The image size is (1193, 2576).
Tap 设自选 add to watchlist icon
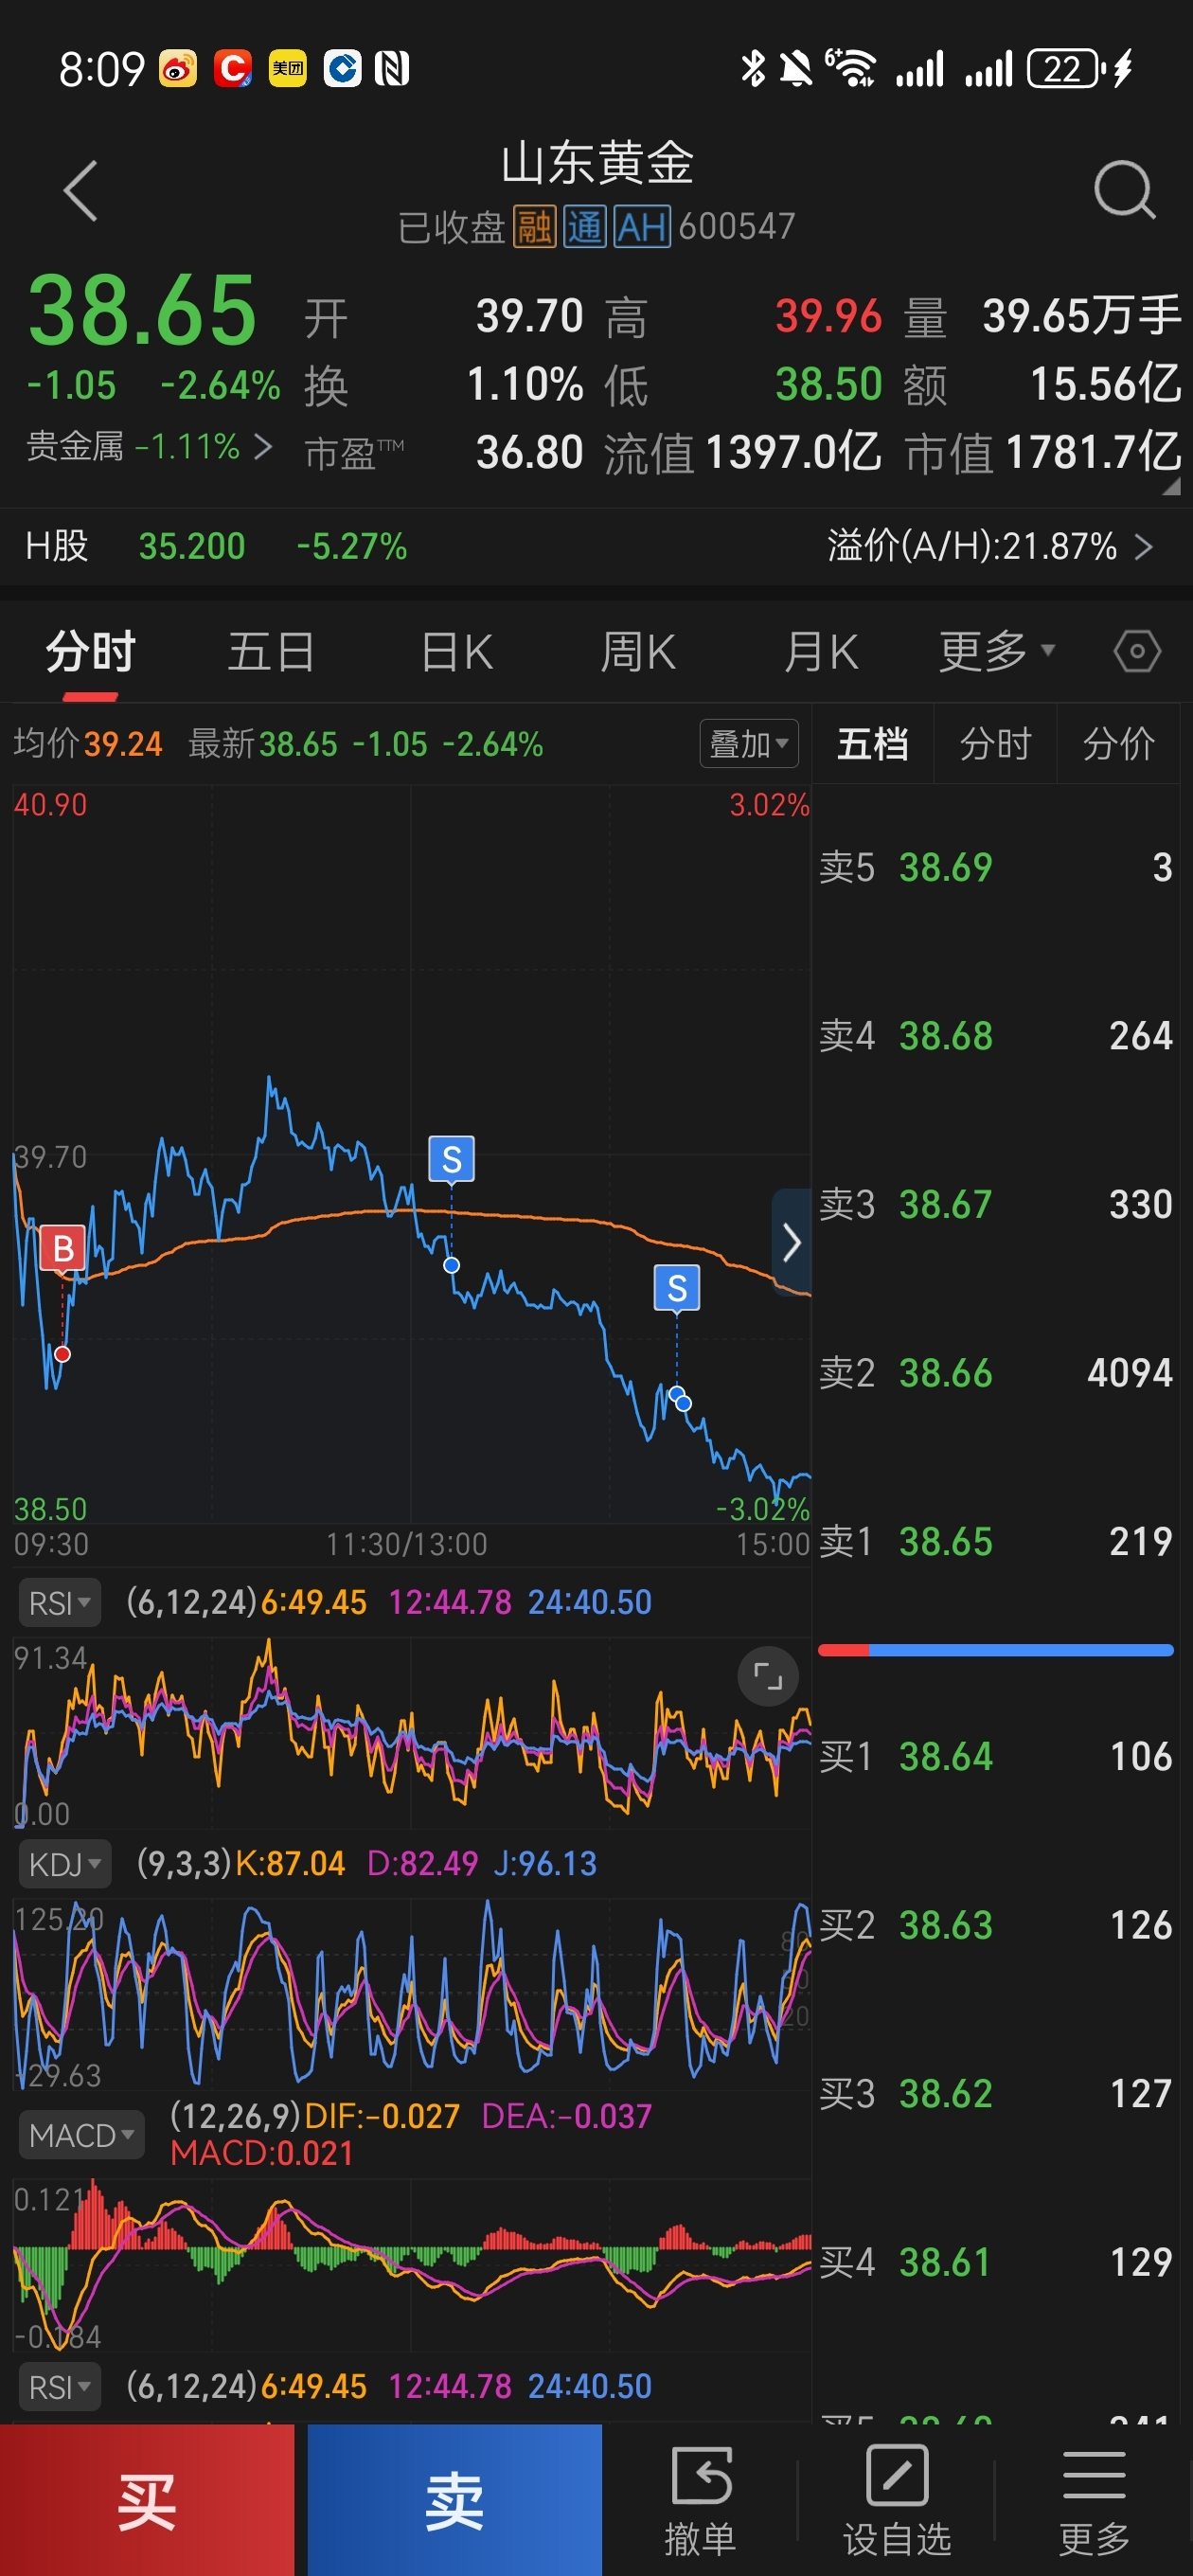coord(897,2498)
